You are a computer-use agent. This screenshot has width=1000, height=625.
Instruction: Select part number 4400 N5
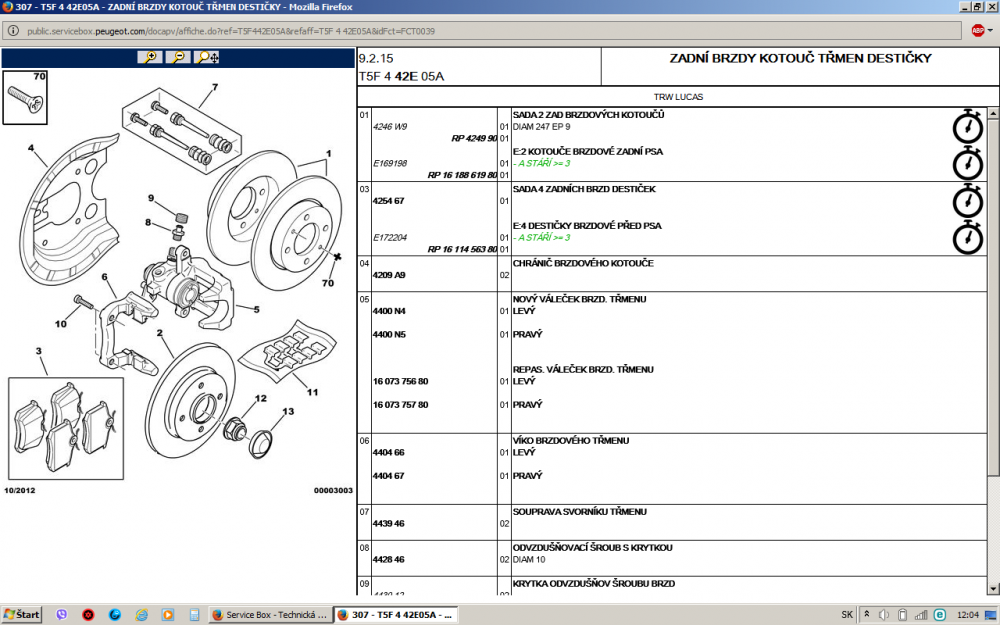tap(389, 334)
